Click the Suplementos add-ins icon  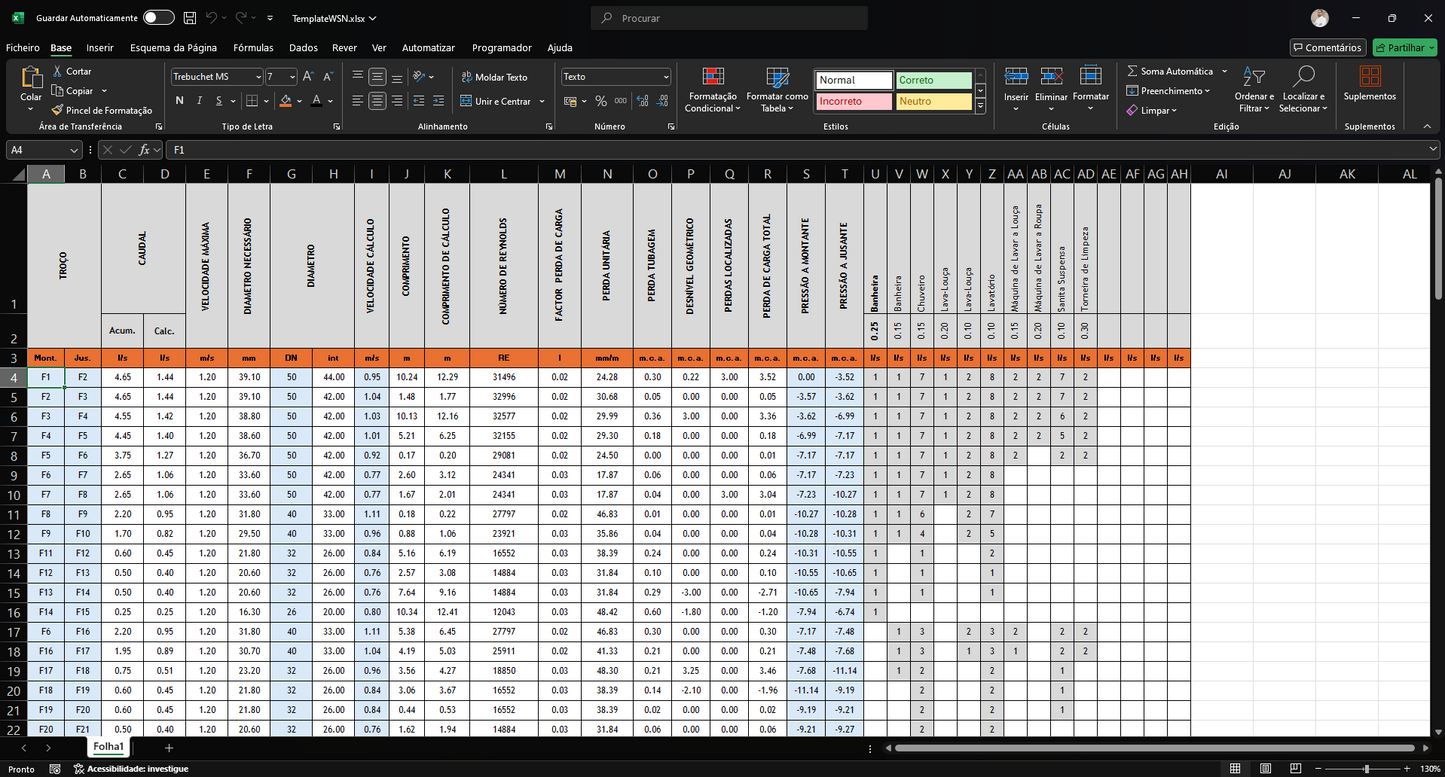1369,77
